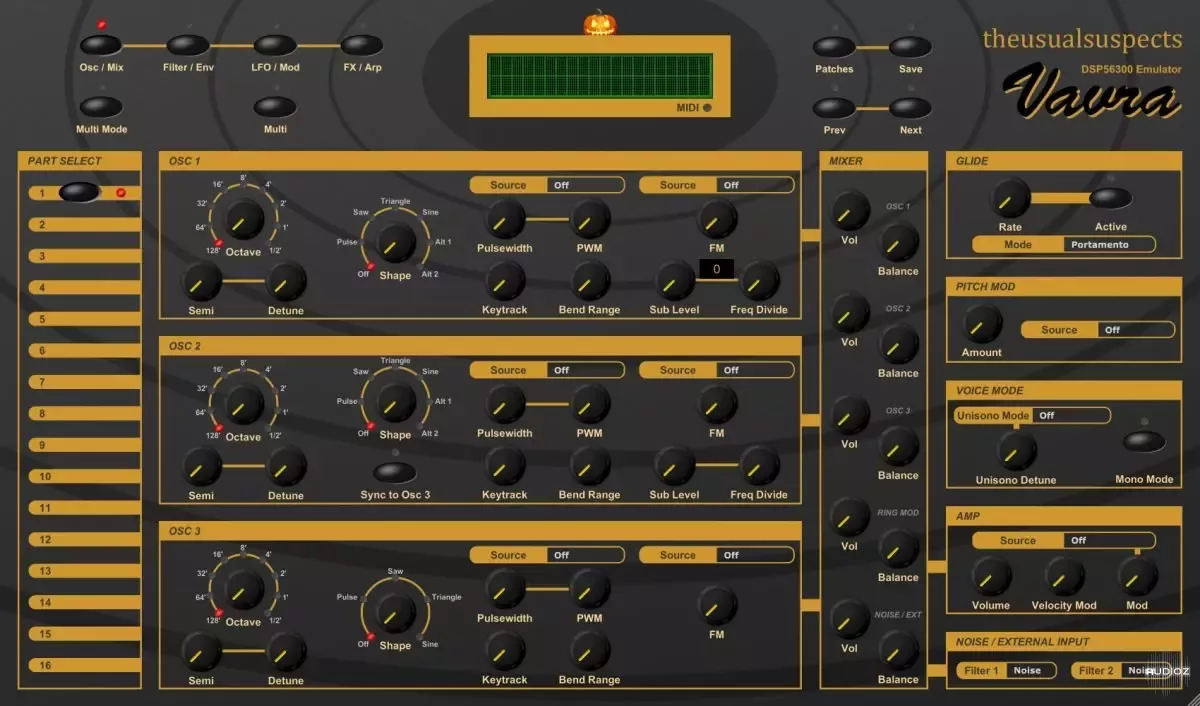This screenshot has height=706, width=1200.
Task: Toggle Sync to Osc 3 button
Action: coord(395,472)
